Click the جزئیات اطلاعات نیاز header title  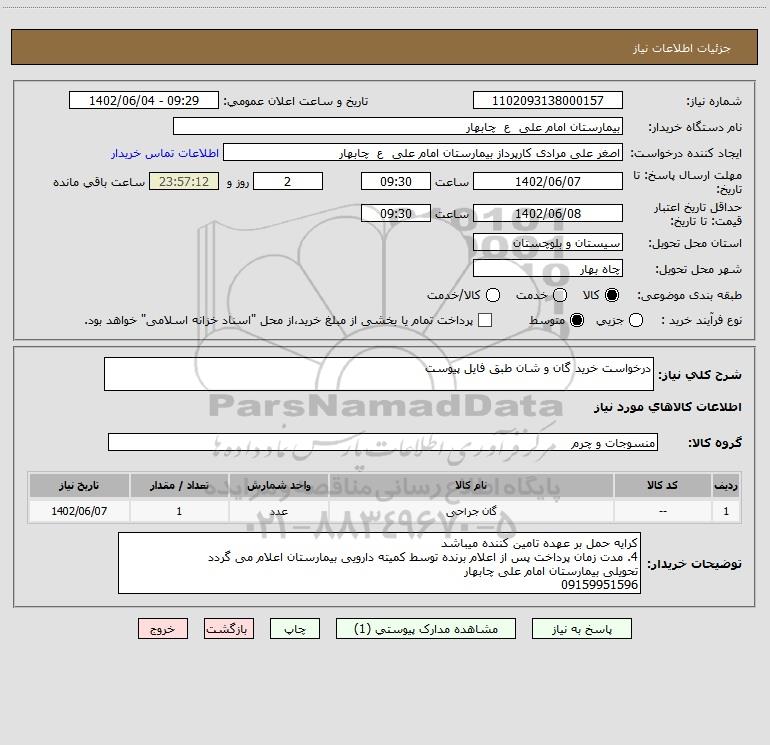(682, 48)
